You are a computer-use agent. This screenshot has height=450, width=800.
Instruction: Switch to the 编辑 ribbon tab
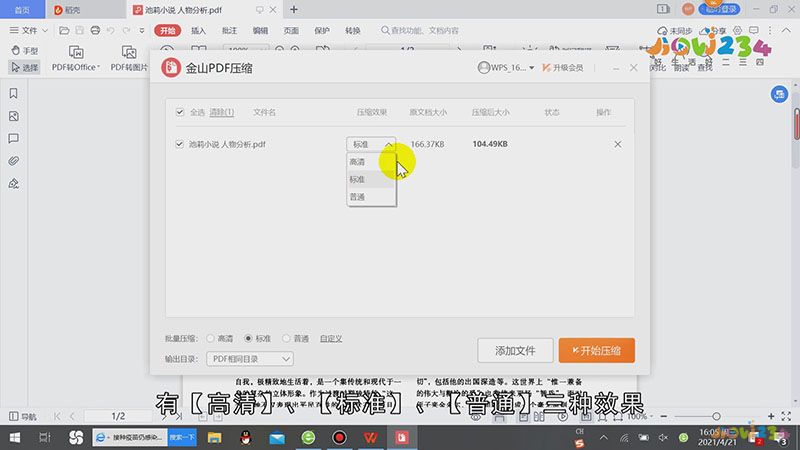[x=260, y=31]
